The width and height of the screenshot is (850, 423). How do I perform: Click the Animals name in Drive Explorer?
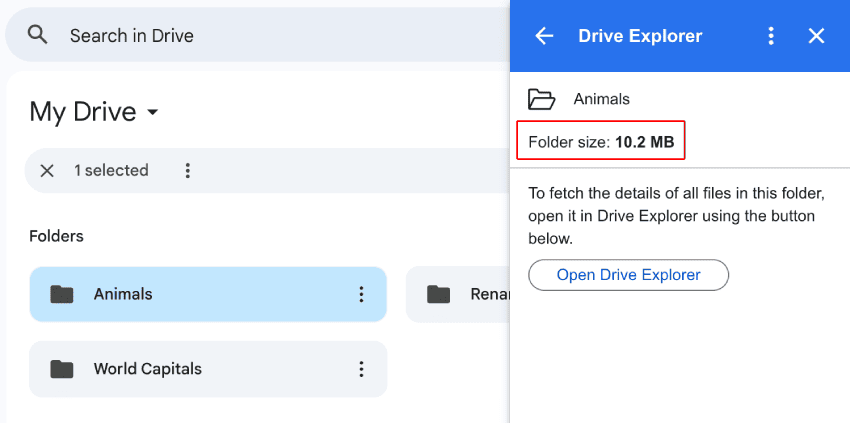point(602,99)
